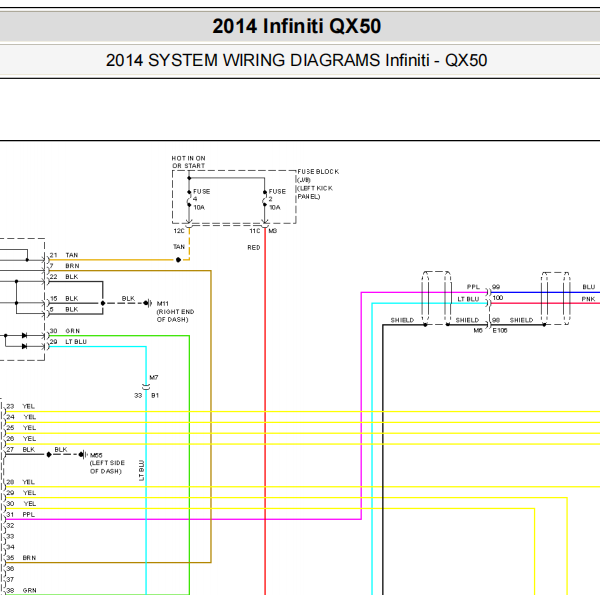This screenshot has width=600, height=595.
Task: Click the 'PNK' wire label at right edge
Action: click(589, 299)
